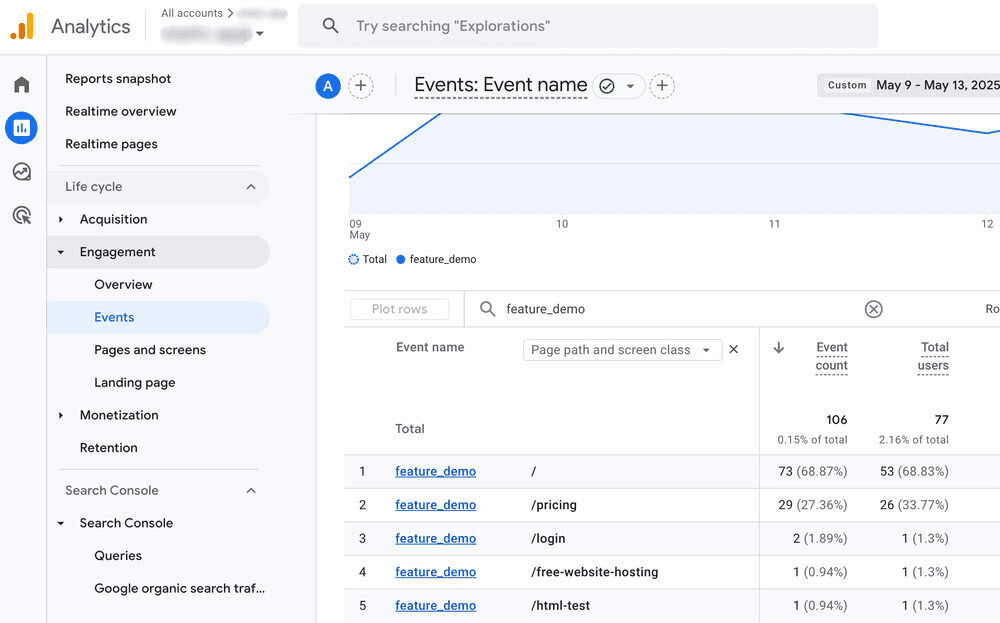Click the sort arrow on Event count column
Screen dimensions: 1000x623
[x=779, y=348]
